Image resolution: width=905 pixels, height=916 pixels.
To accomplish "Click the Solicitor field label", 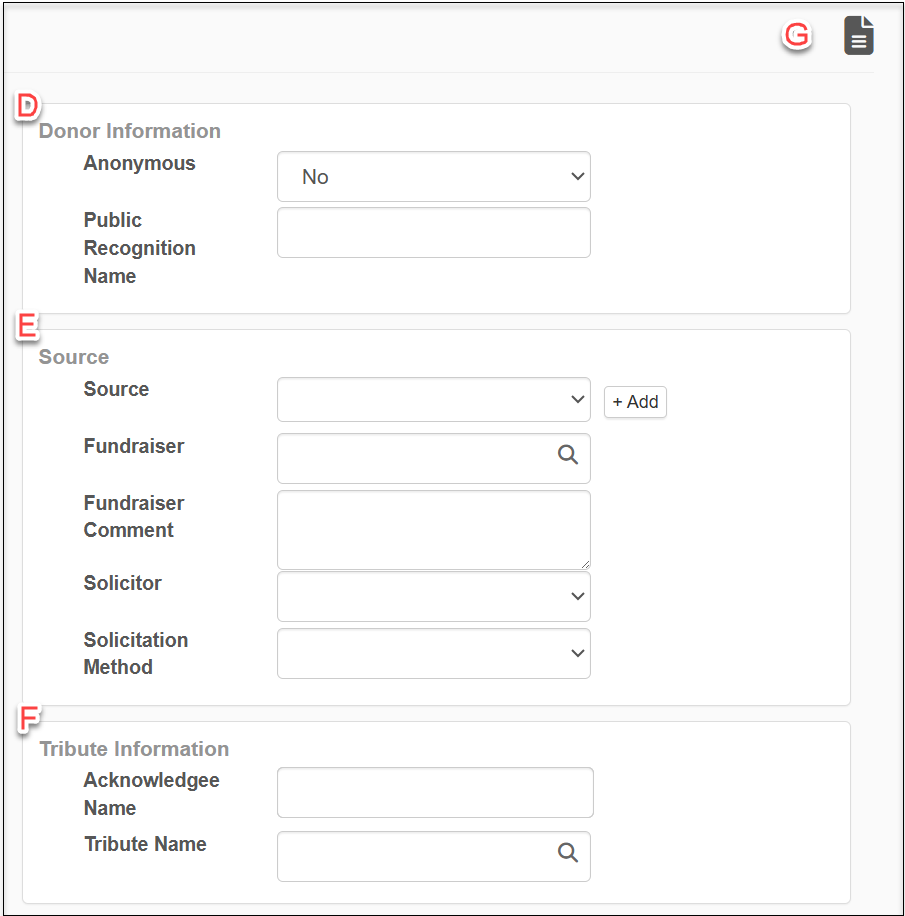I will pos(122,582).
